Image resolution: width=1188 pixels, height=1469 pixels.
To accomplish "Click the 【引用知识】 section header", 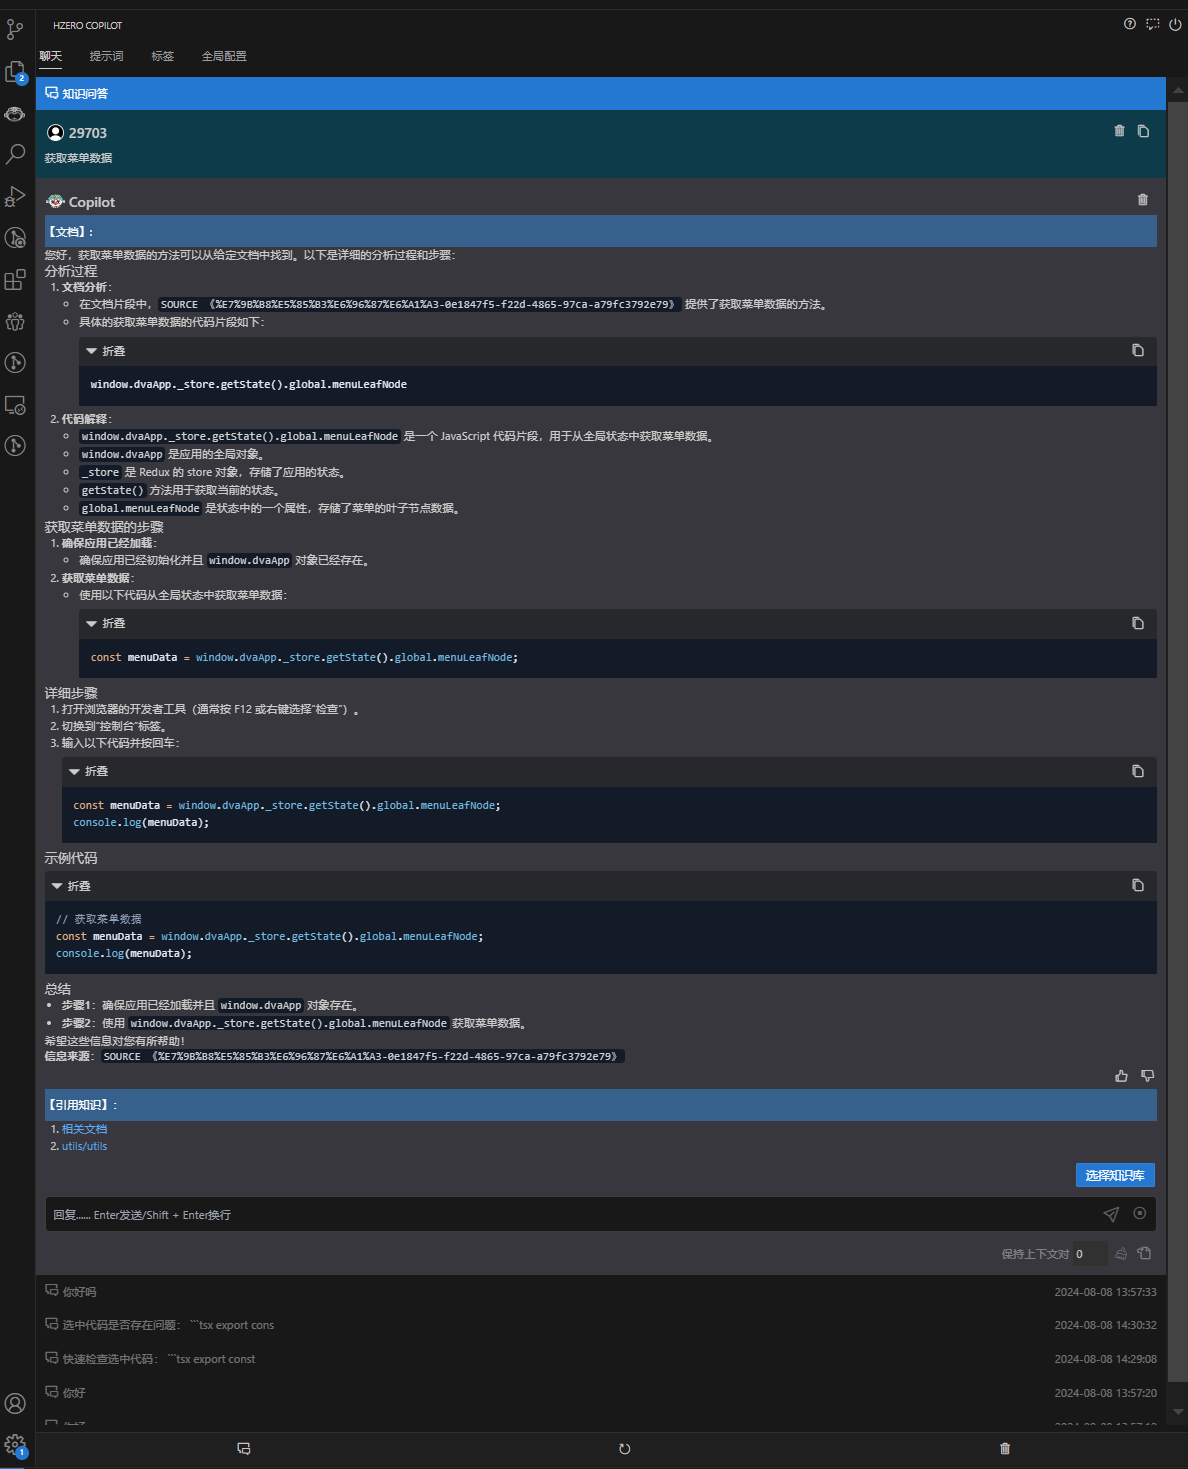I will [x=601, y=1105].
